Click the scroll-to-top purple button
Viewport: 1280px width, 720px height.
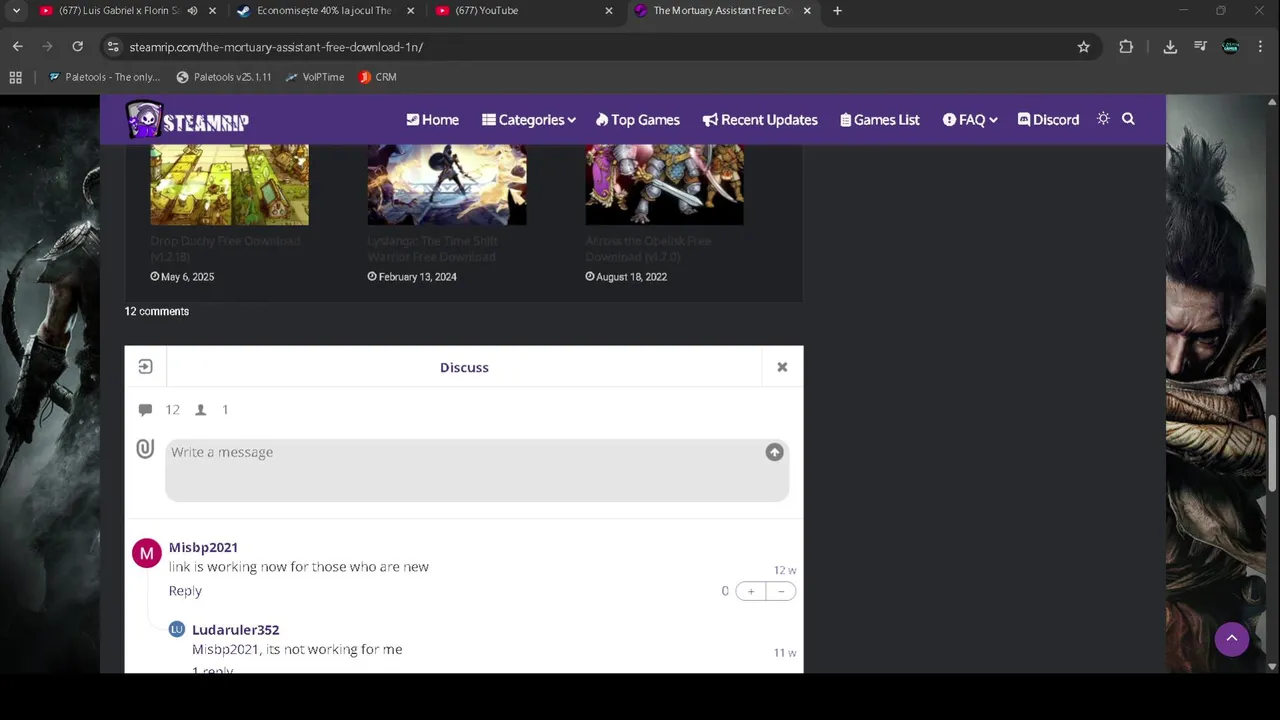pyautogui.click(x=1232, y=639)
